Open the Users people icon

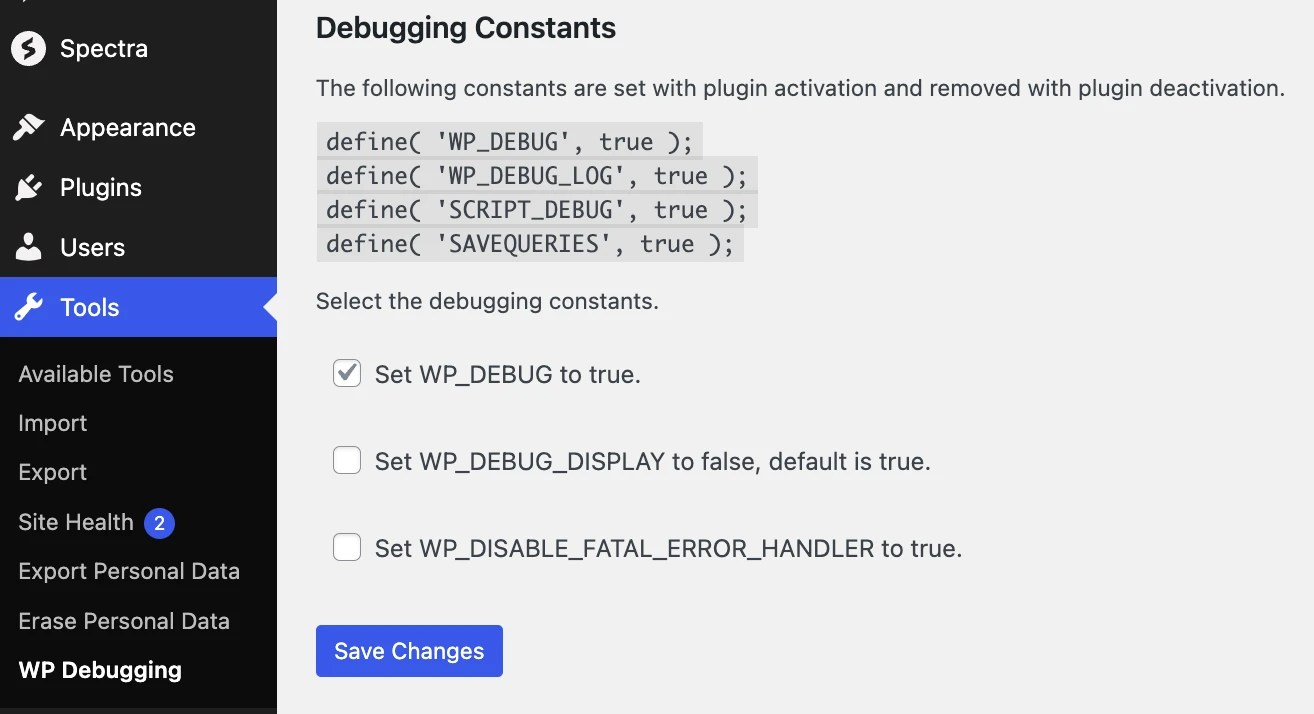[28, 247]
